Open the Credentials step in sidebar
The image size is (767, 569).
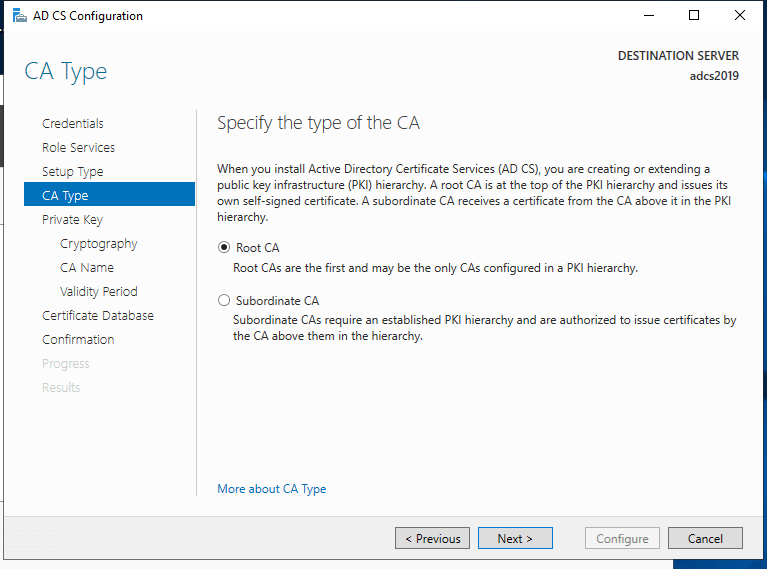click(x=73, y=124)
